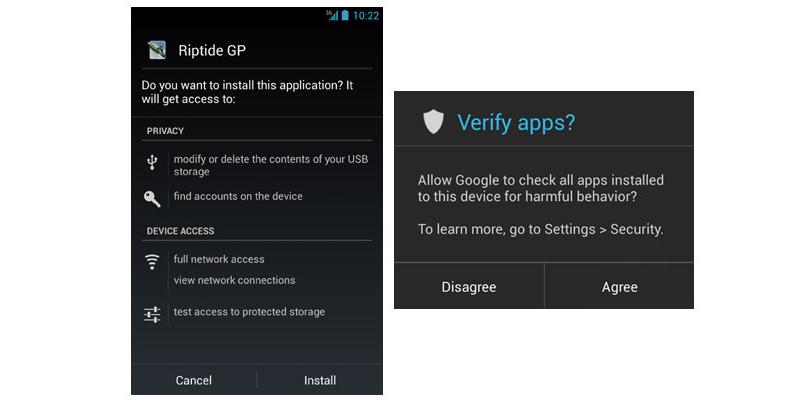Select 'view network connections' permission
This screenshot has width=800, height=400.
coord(234,280)
